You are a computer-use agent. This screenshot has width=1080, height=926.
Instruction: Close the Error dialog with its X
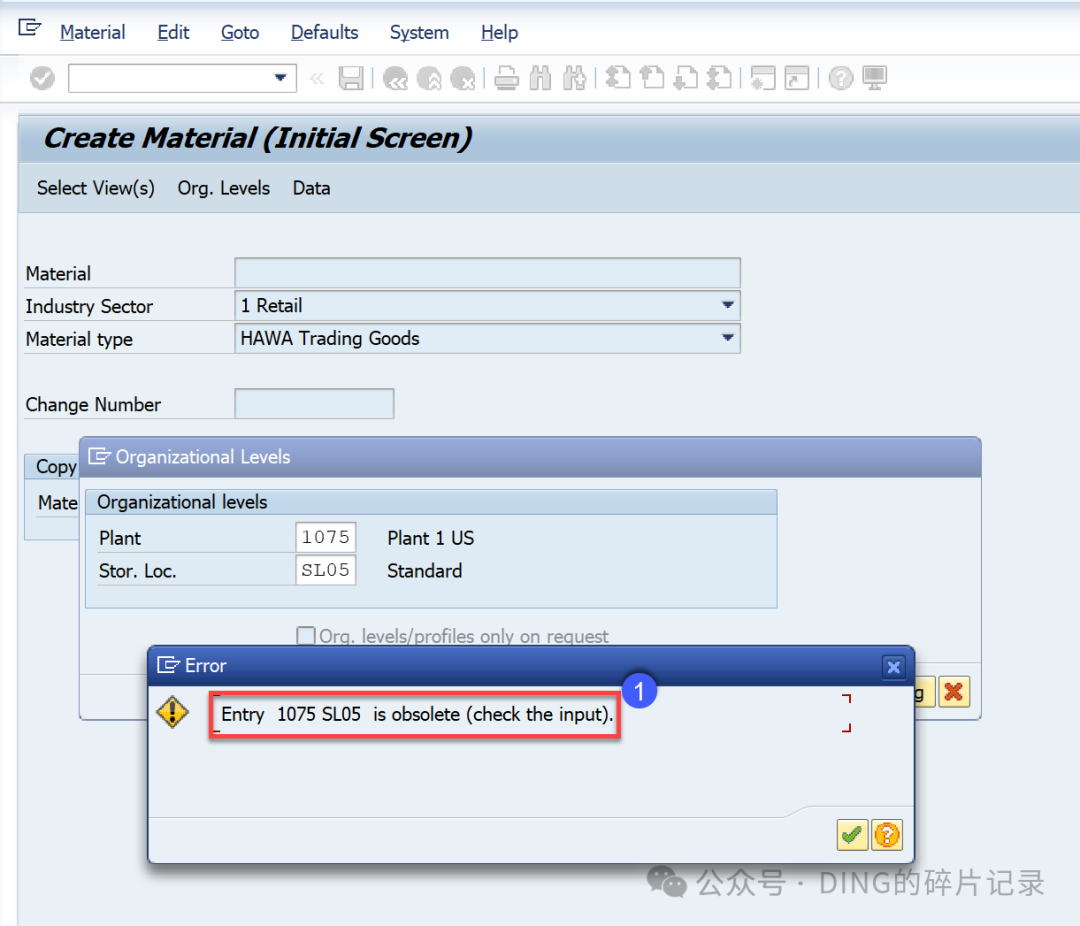pos(893,667)
